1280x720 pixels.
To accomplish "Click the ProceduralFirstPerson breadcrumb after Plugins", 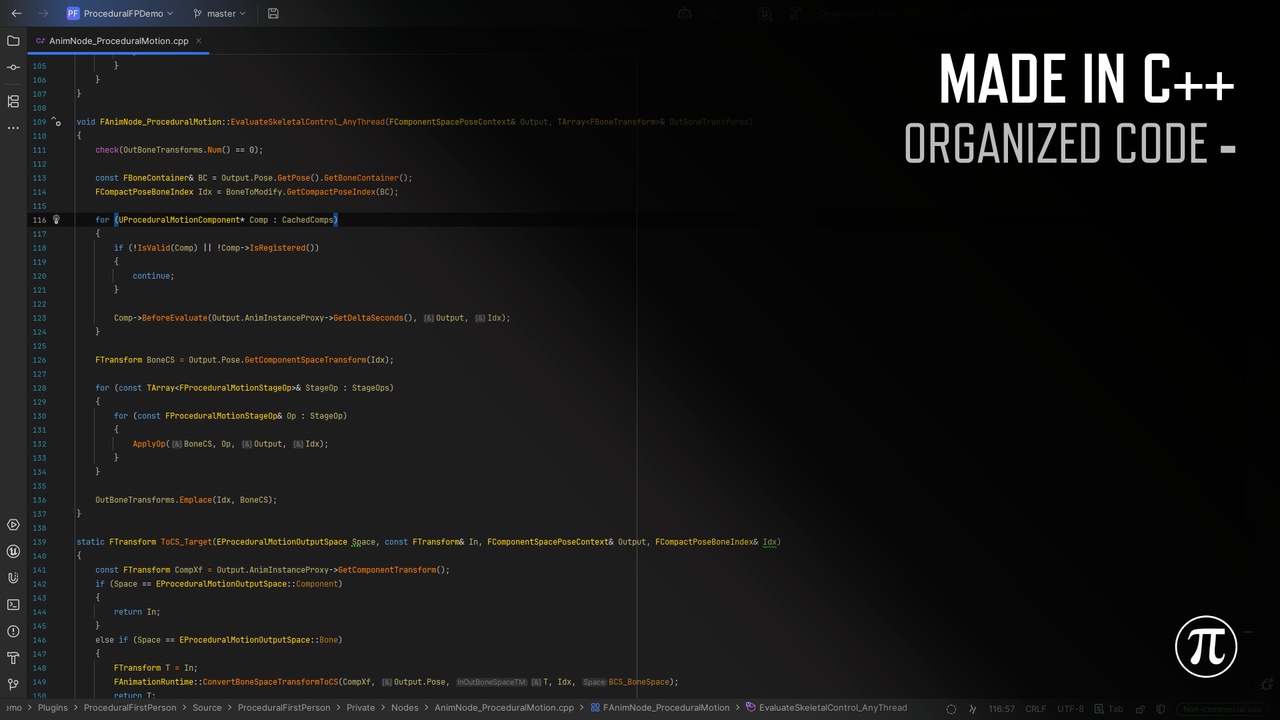I will 130,708.
